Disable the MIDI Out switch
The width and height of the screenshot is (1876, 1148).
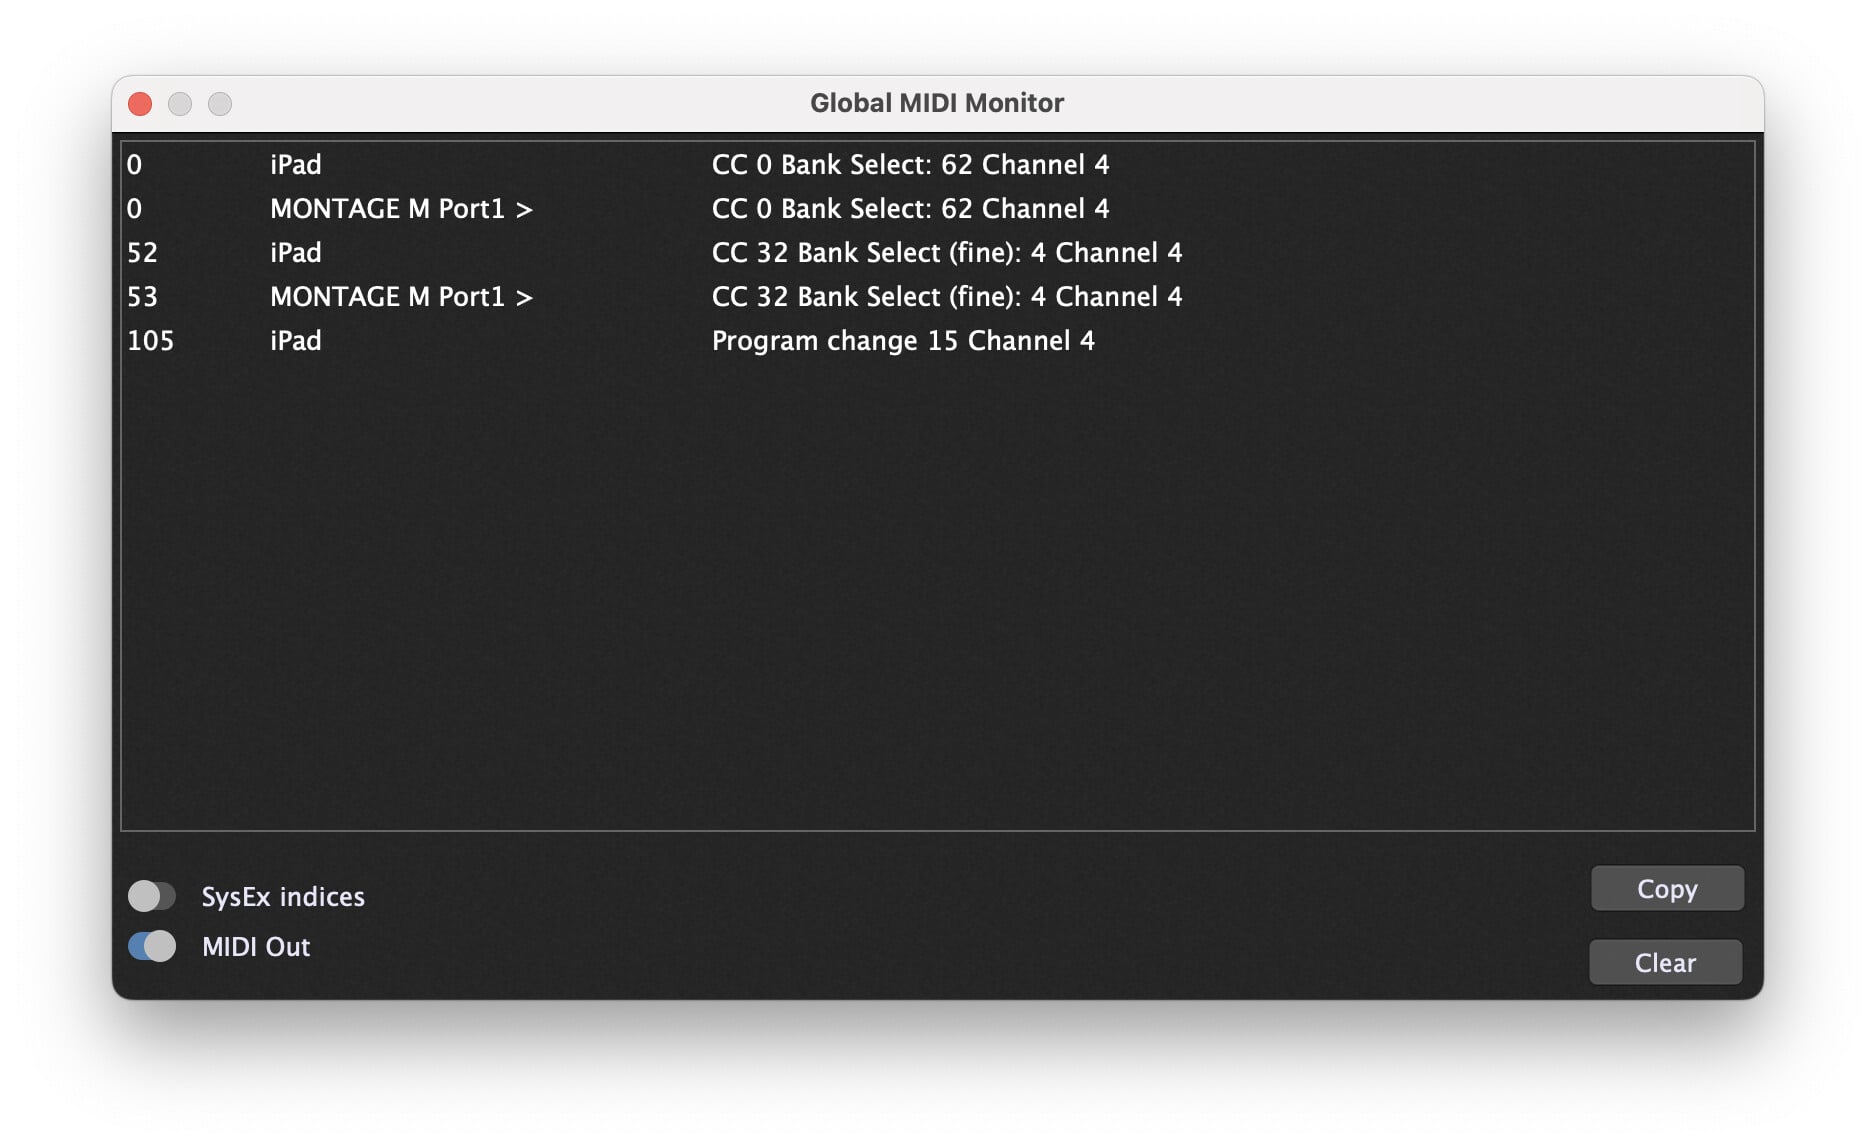coord(152,946)
